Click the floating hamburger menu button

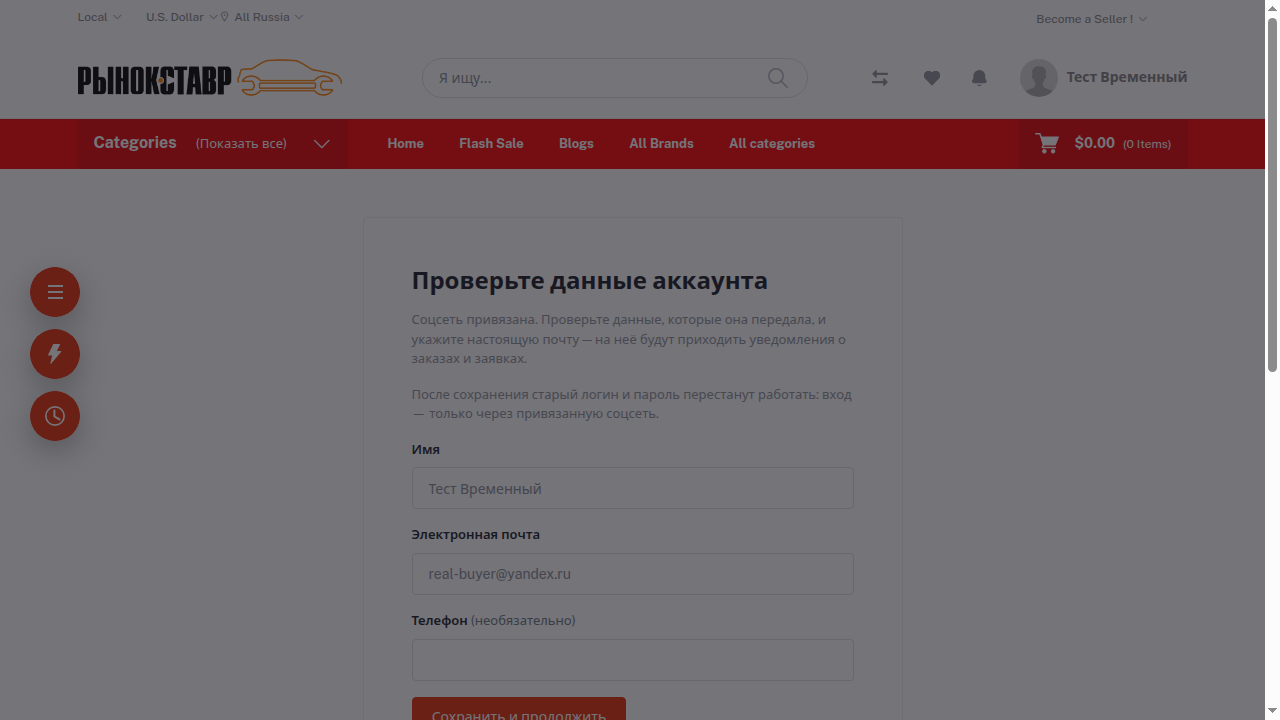point(55,292)
